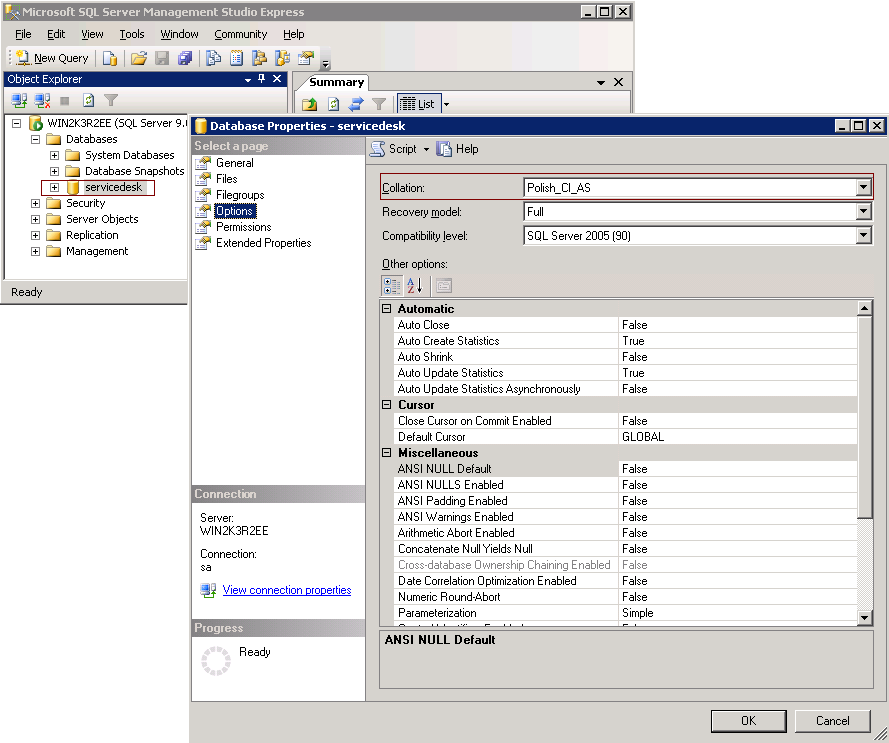Click Connect icon in Object Explorer
Image resolution: width=889 pixels, height=743 pixels.
pos(19,101)
